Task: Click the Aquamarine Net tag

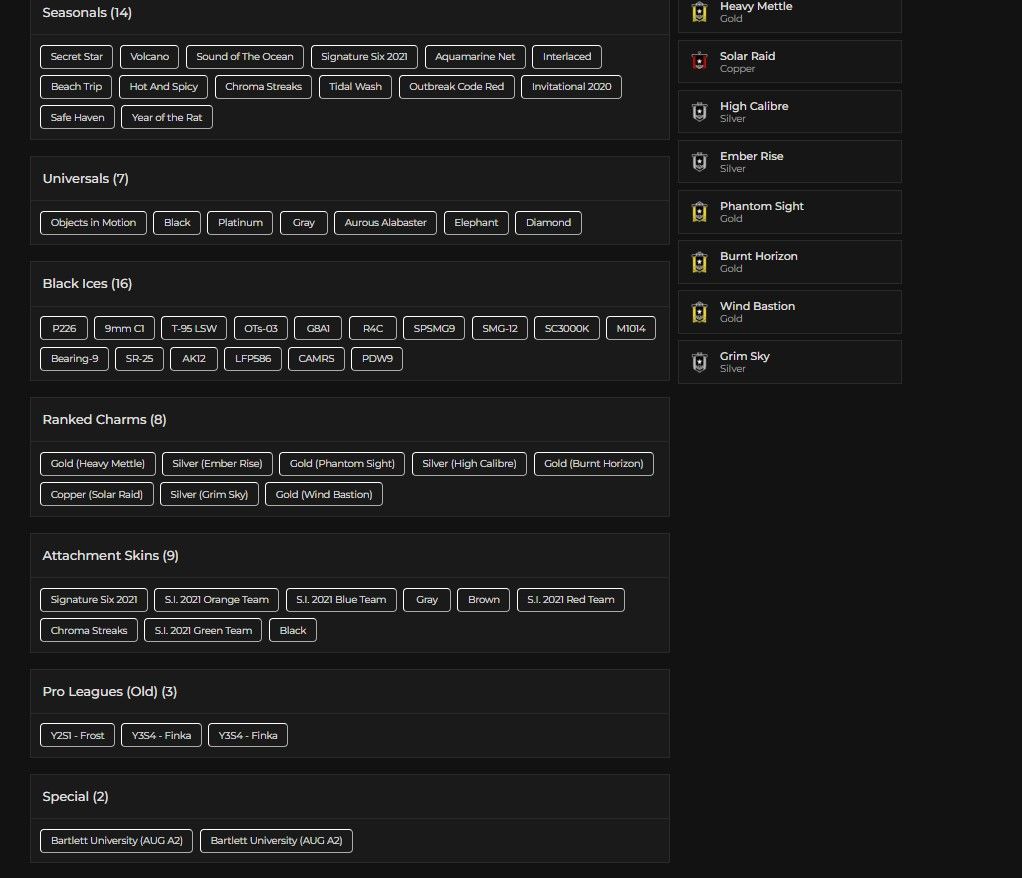Action: tap(475, 57)
